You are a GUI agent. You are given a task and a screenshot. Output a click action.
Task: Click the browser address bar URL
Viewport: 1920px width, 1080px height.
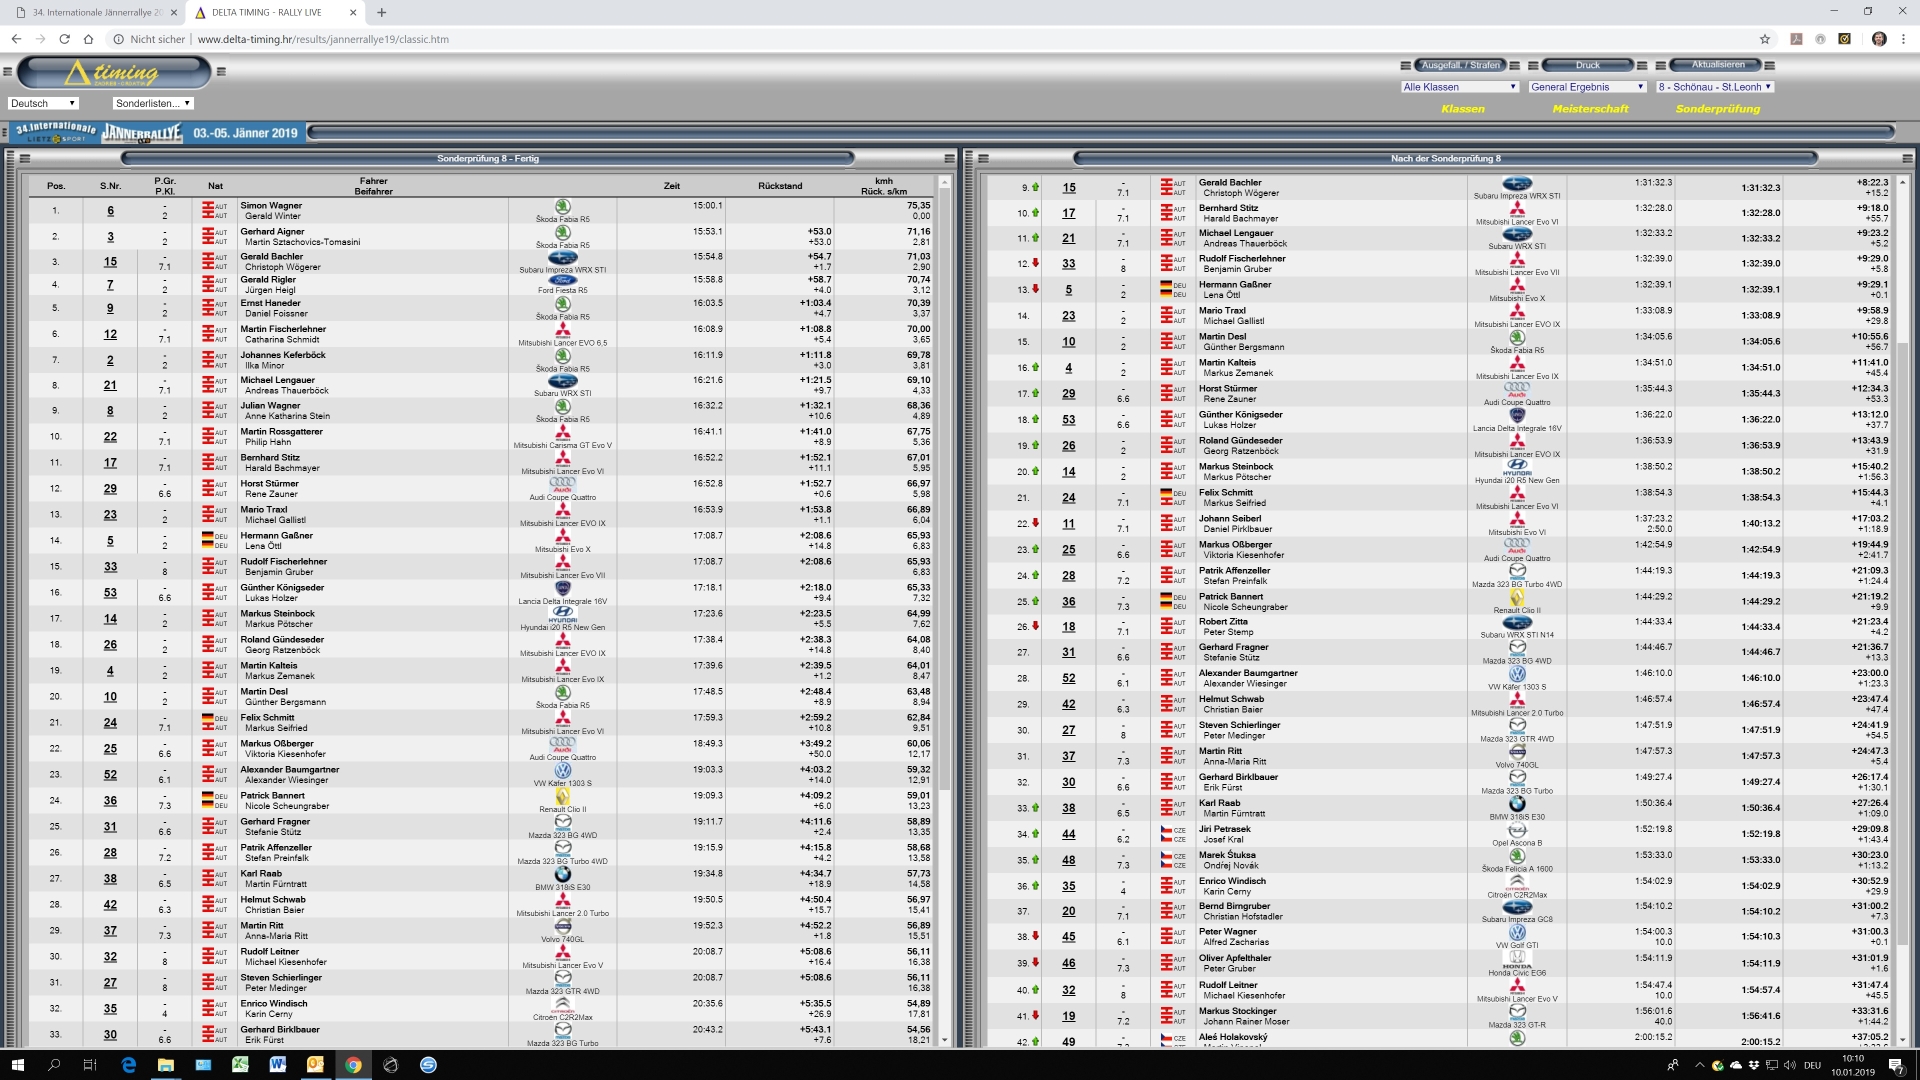click(323, 39)
